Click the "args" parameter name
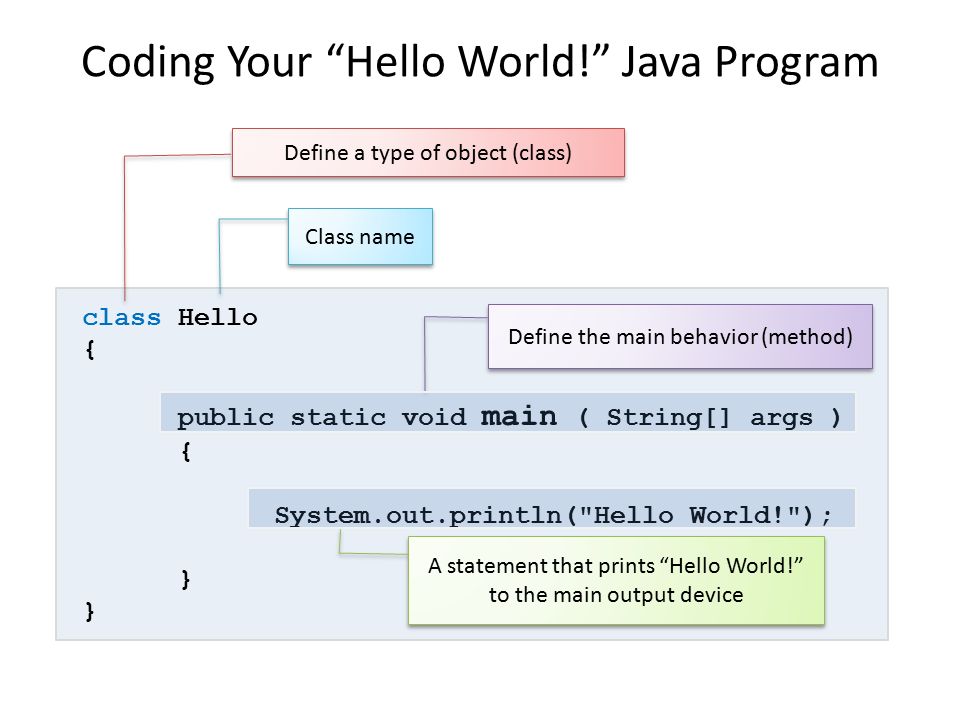 coord(781,418)
